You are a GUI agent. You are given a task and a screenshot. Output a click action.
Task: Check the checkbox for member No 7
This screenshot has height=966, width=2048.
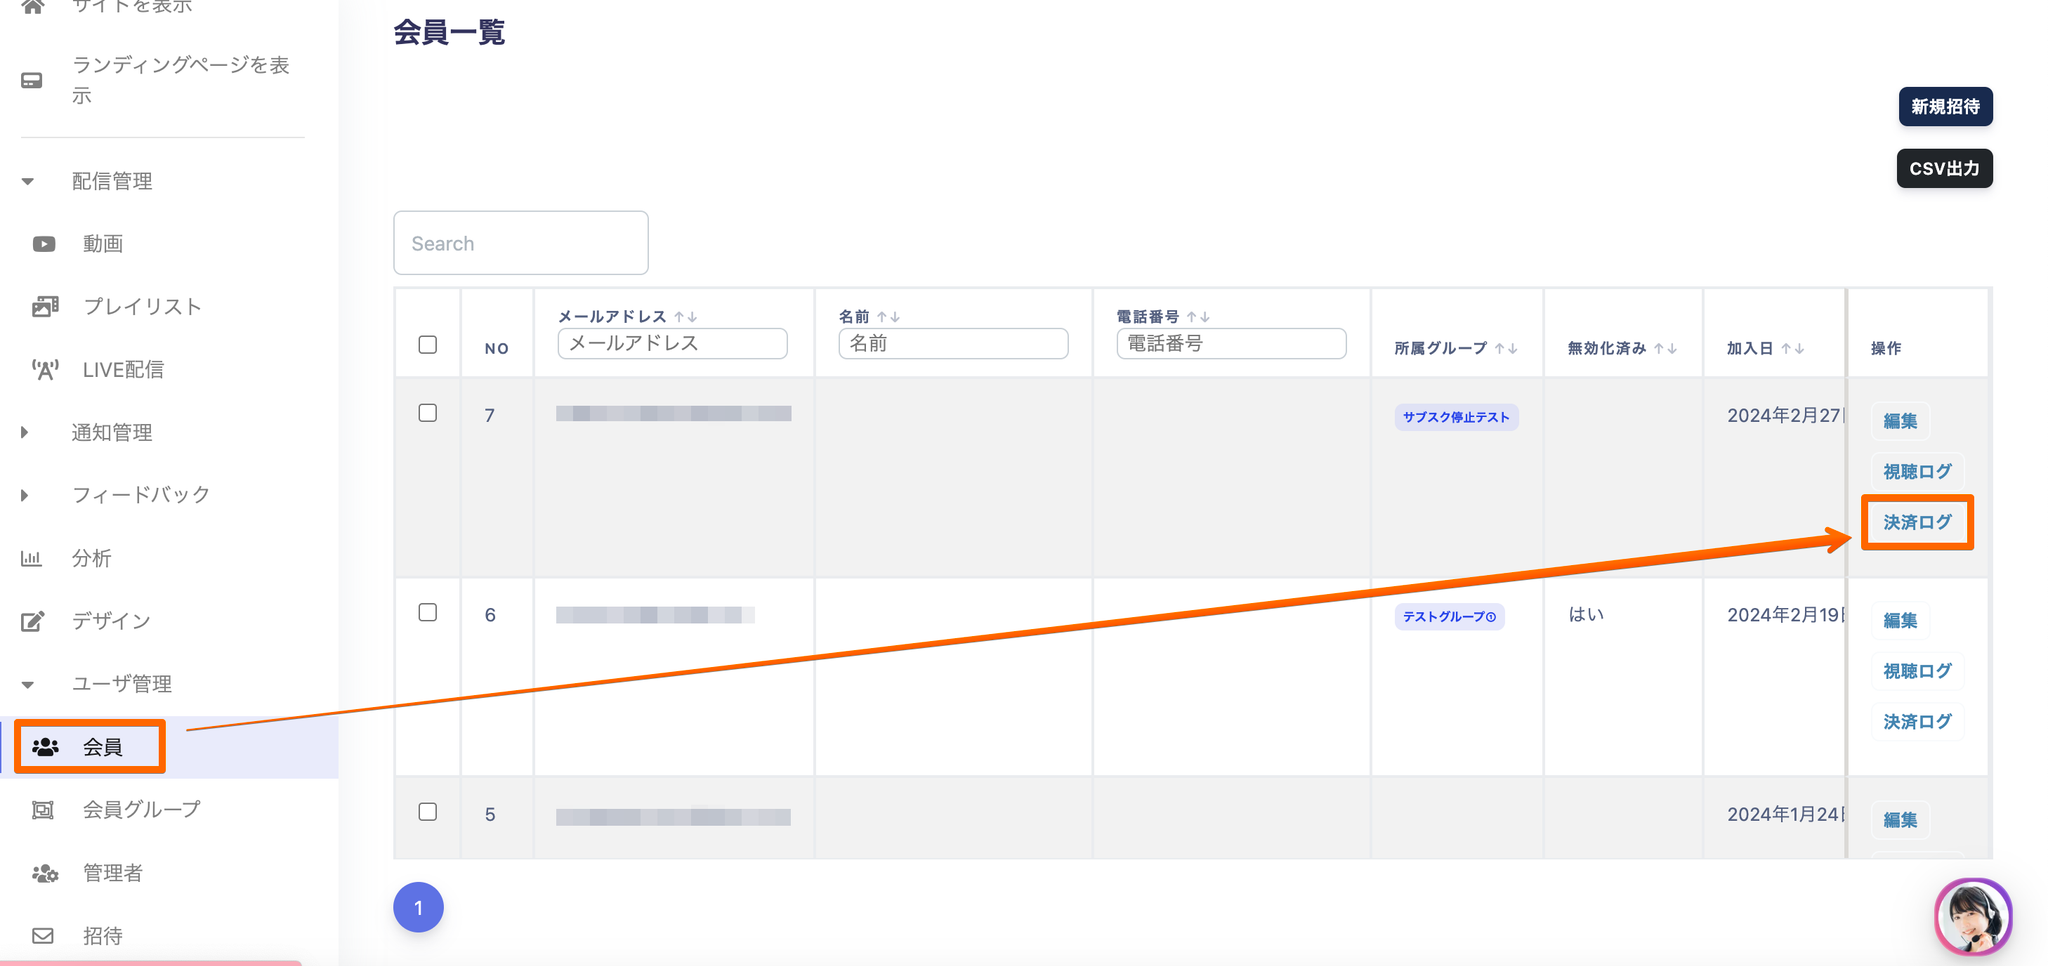point(428,413)
